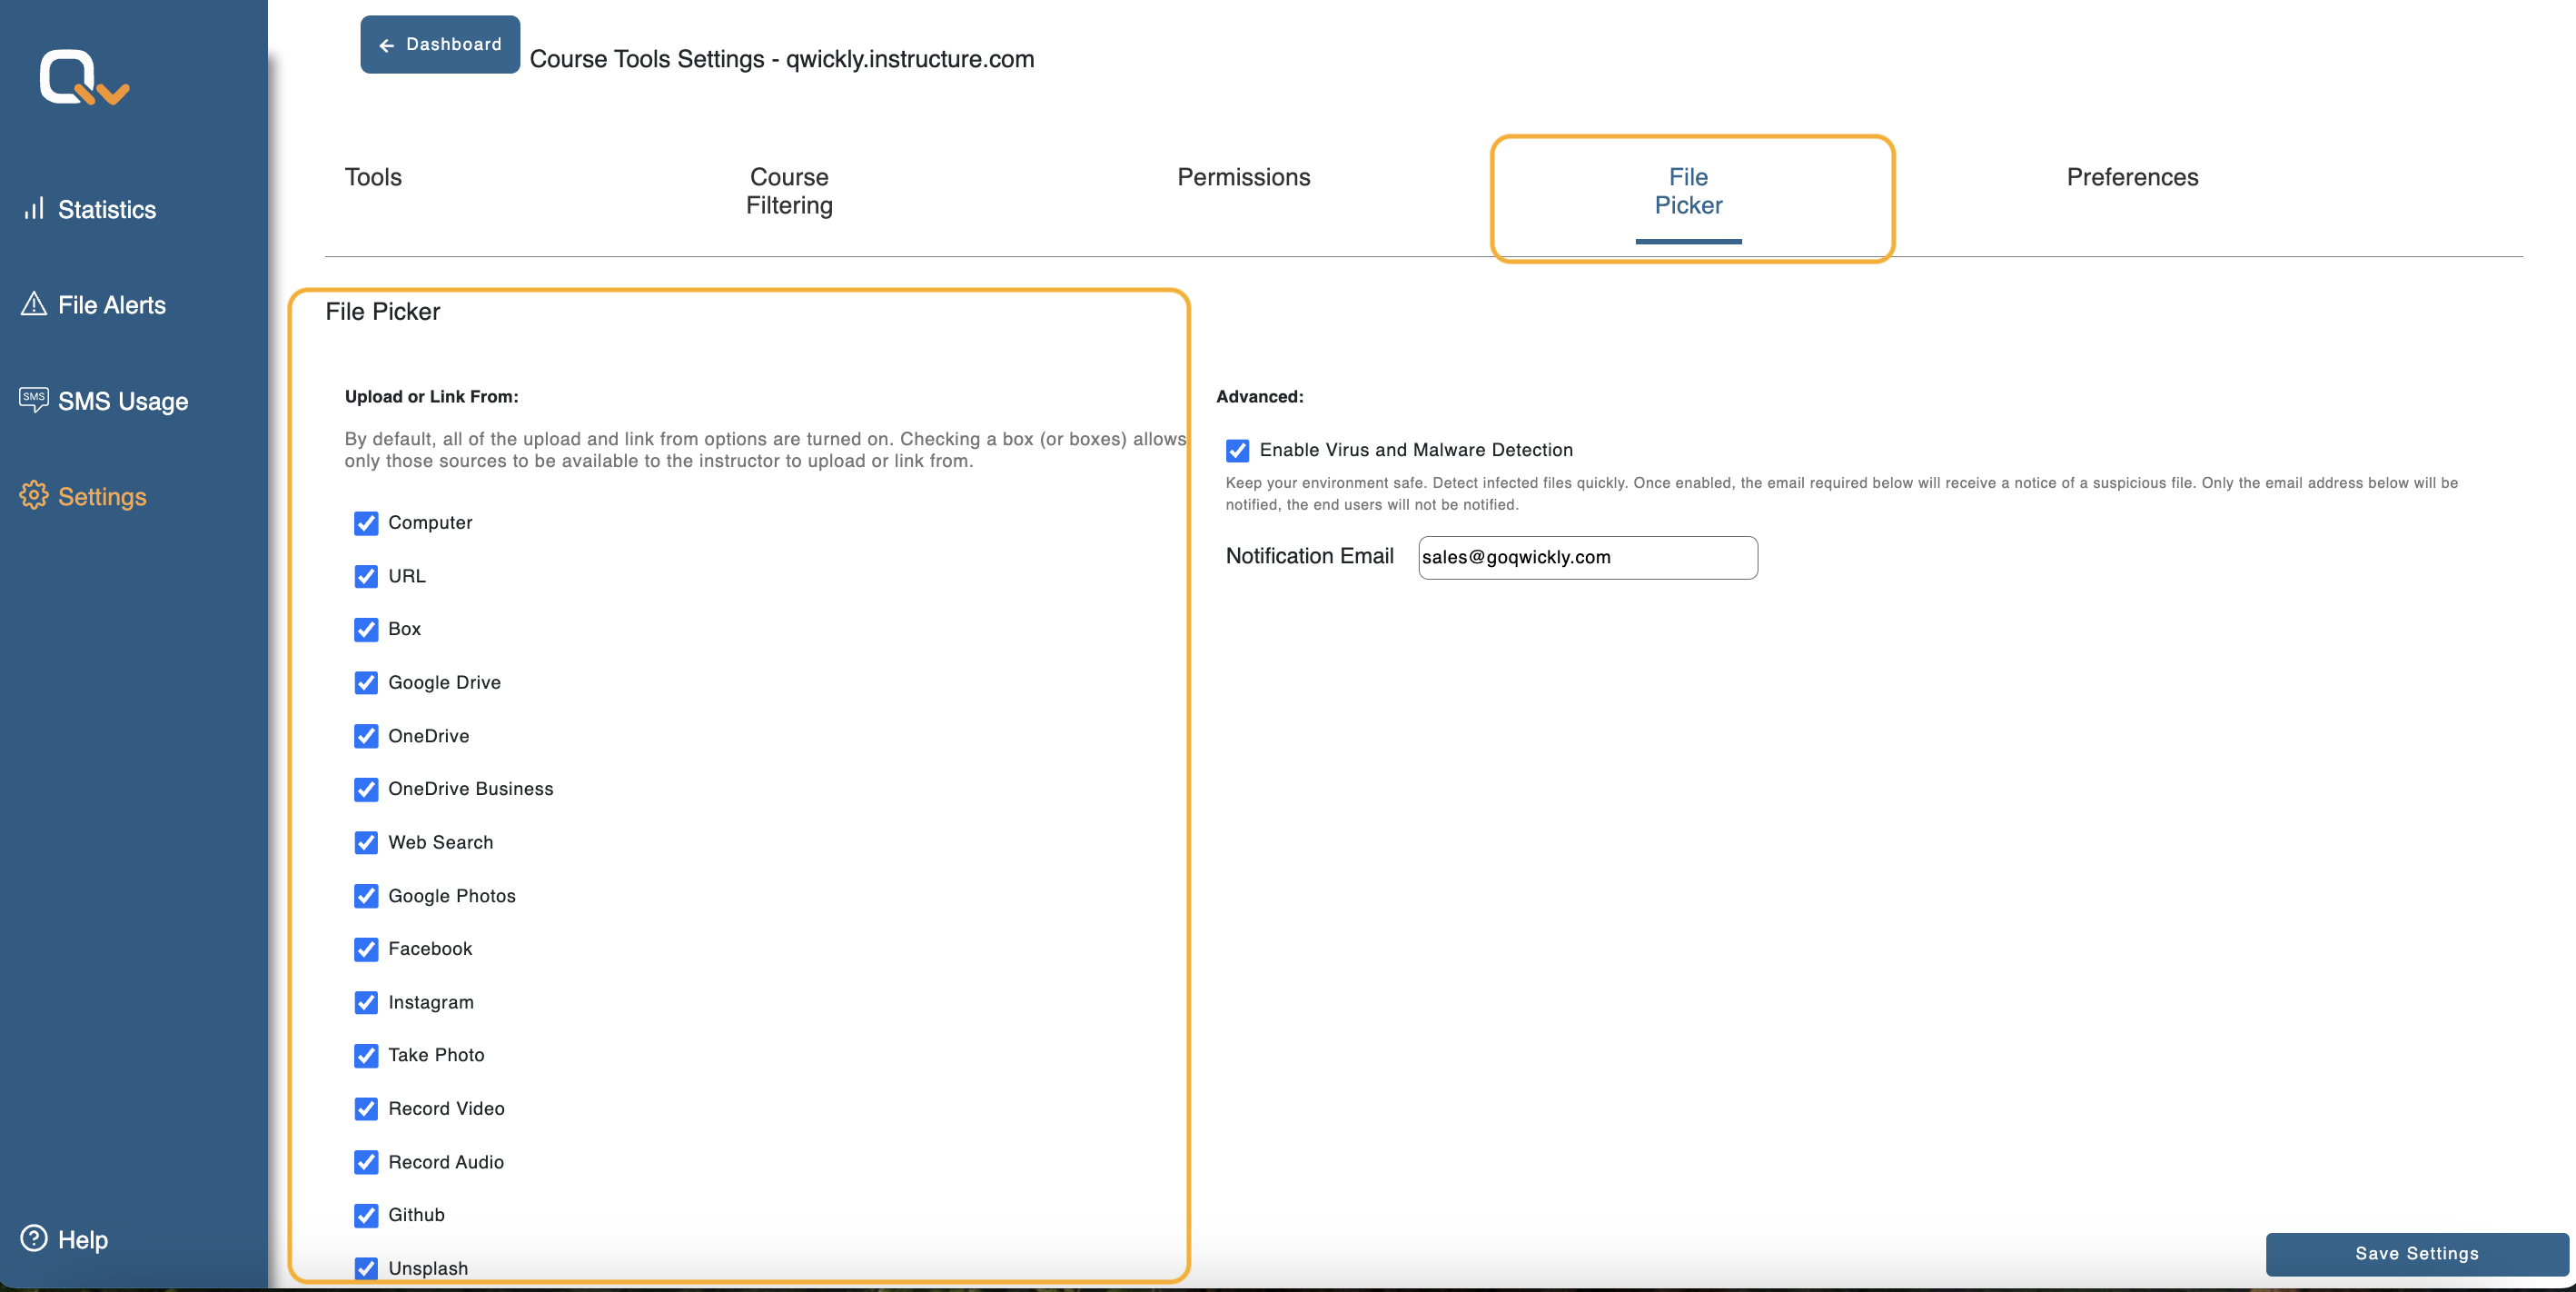Go to the Tools tab

[x=373, y=177]
